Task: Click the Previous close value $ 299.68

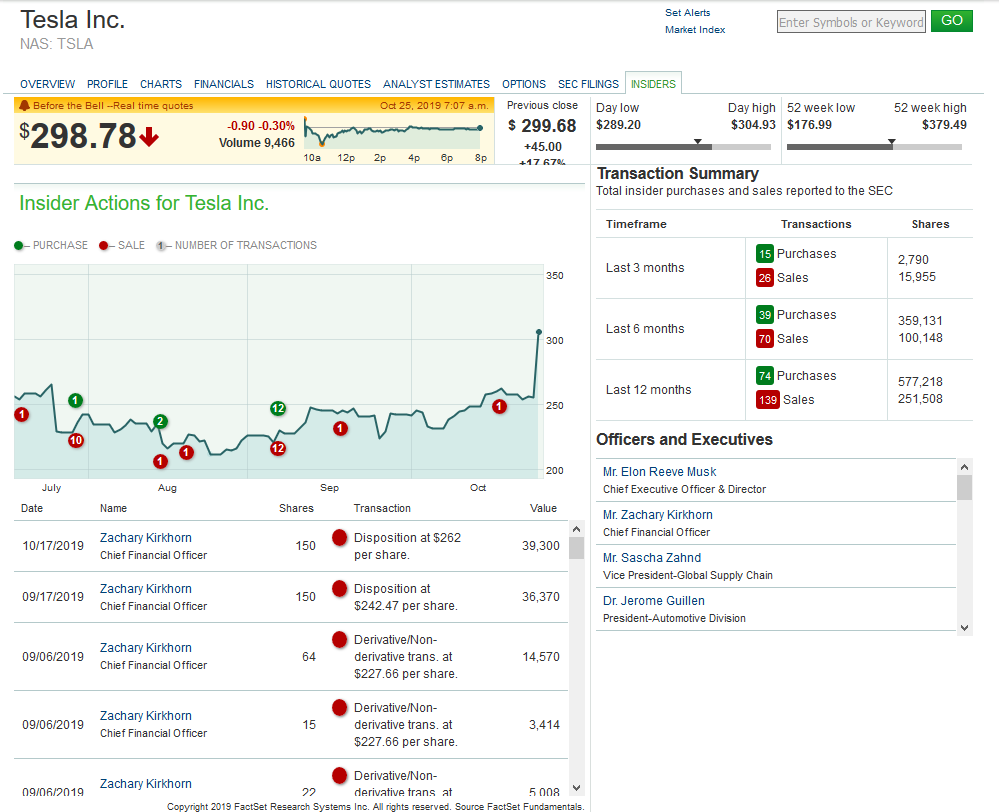Action: 542,126
